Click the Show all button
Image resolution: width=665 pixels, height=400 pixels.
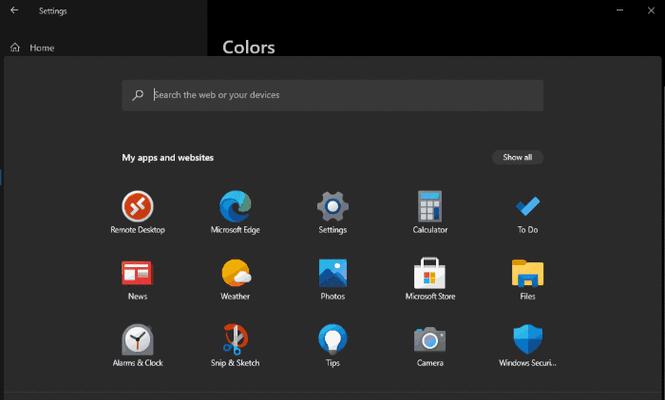click(x=517, y=157)
